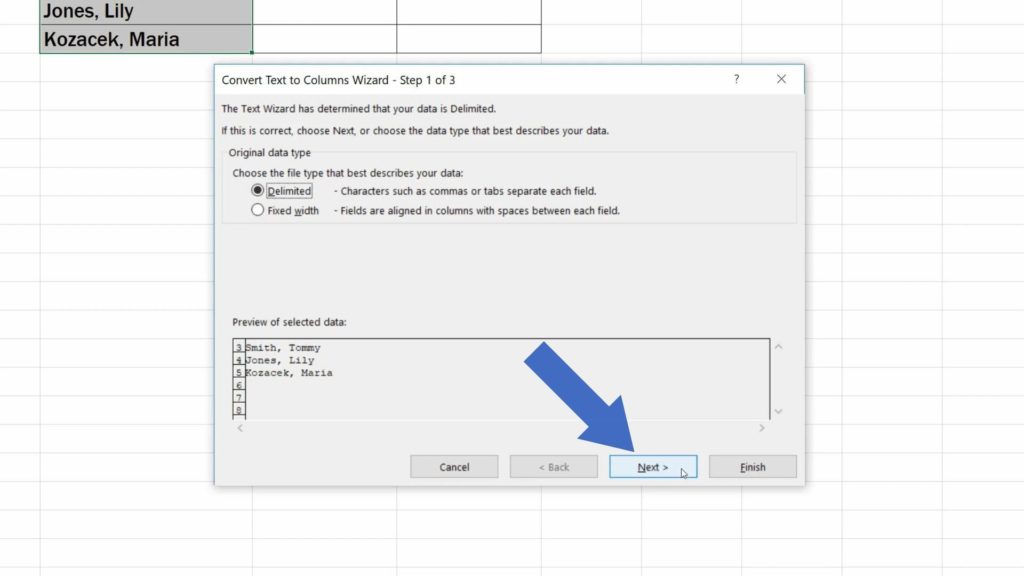Click the Finish button
Image resolution: width=1024 pixels, height=576 pixels.
click(752, 467)
